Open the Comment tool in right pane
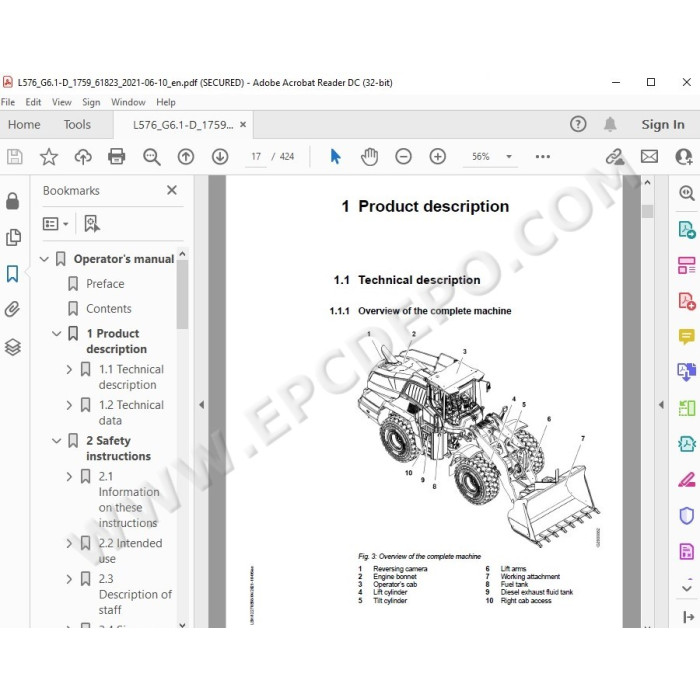700x700 pixels. (686, 336)
